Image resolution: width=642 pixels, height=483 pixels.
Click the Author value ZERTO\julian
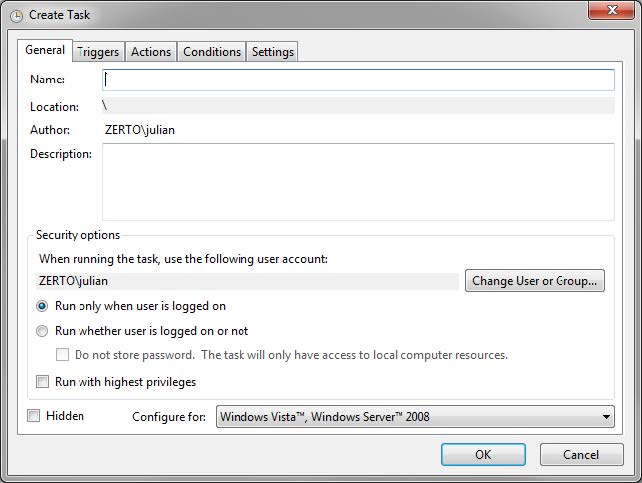(x=140, y=130)
